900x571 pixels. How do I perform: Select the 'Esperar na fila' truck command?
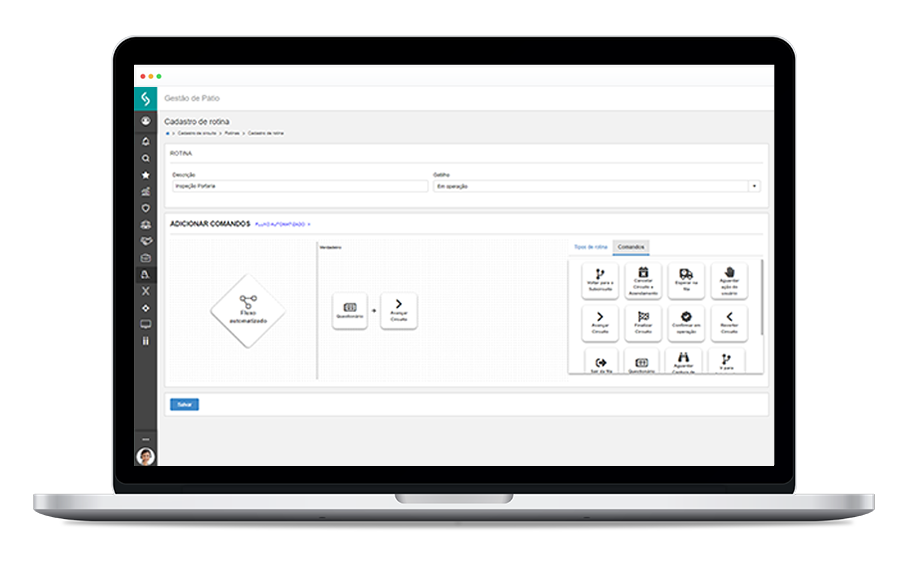[685, 279]
